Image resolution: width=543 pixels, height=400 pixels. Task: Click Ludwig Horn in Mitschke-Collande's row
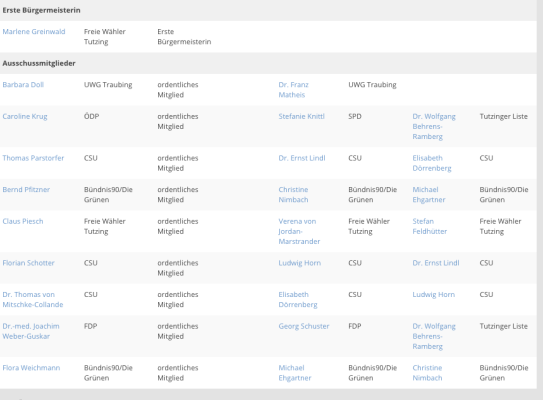[x=434, y=295]
